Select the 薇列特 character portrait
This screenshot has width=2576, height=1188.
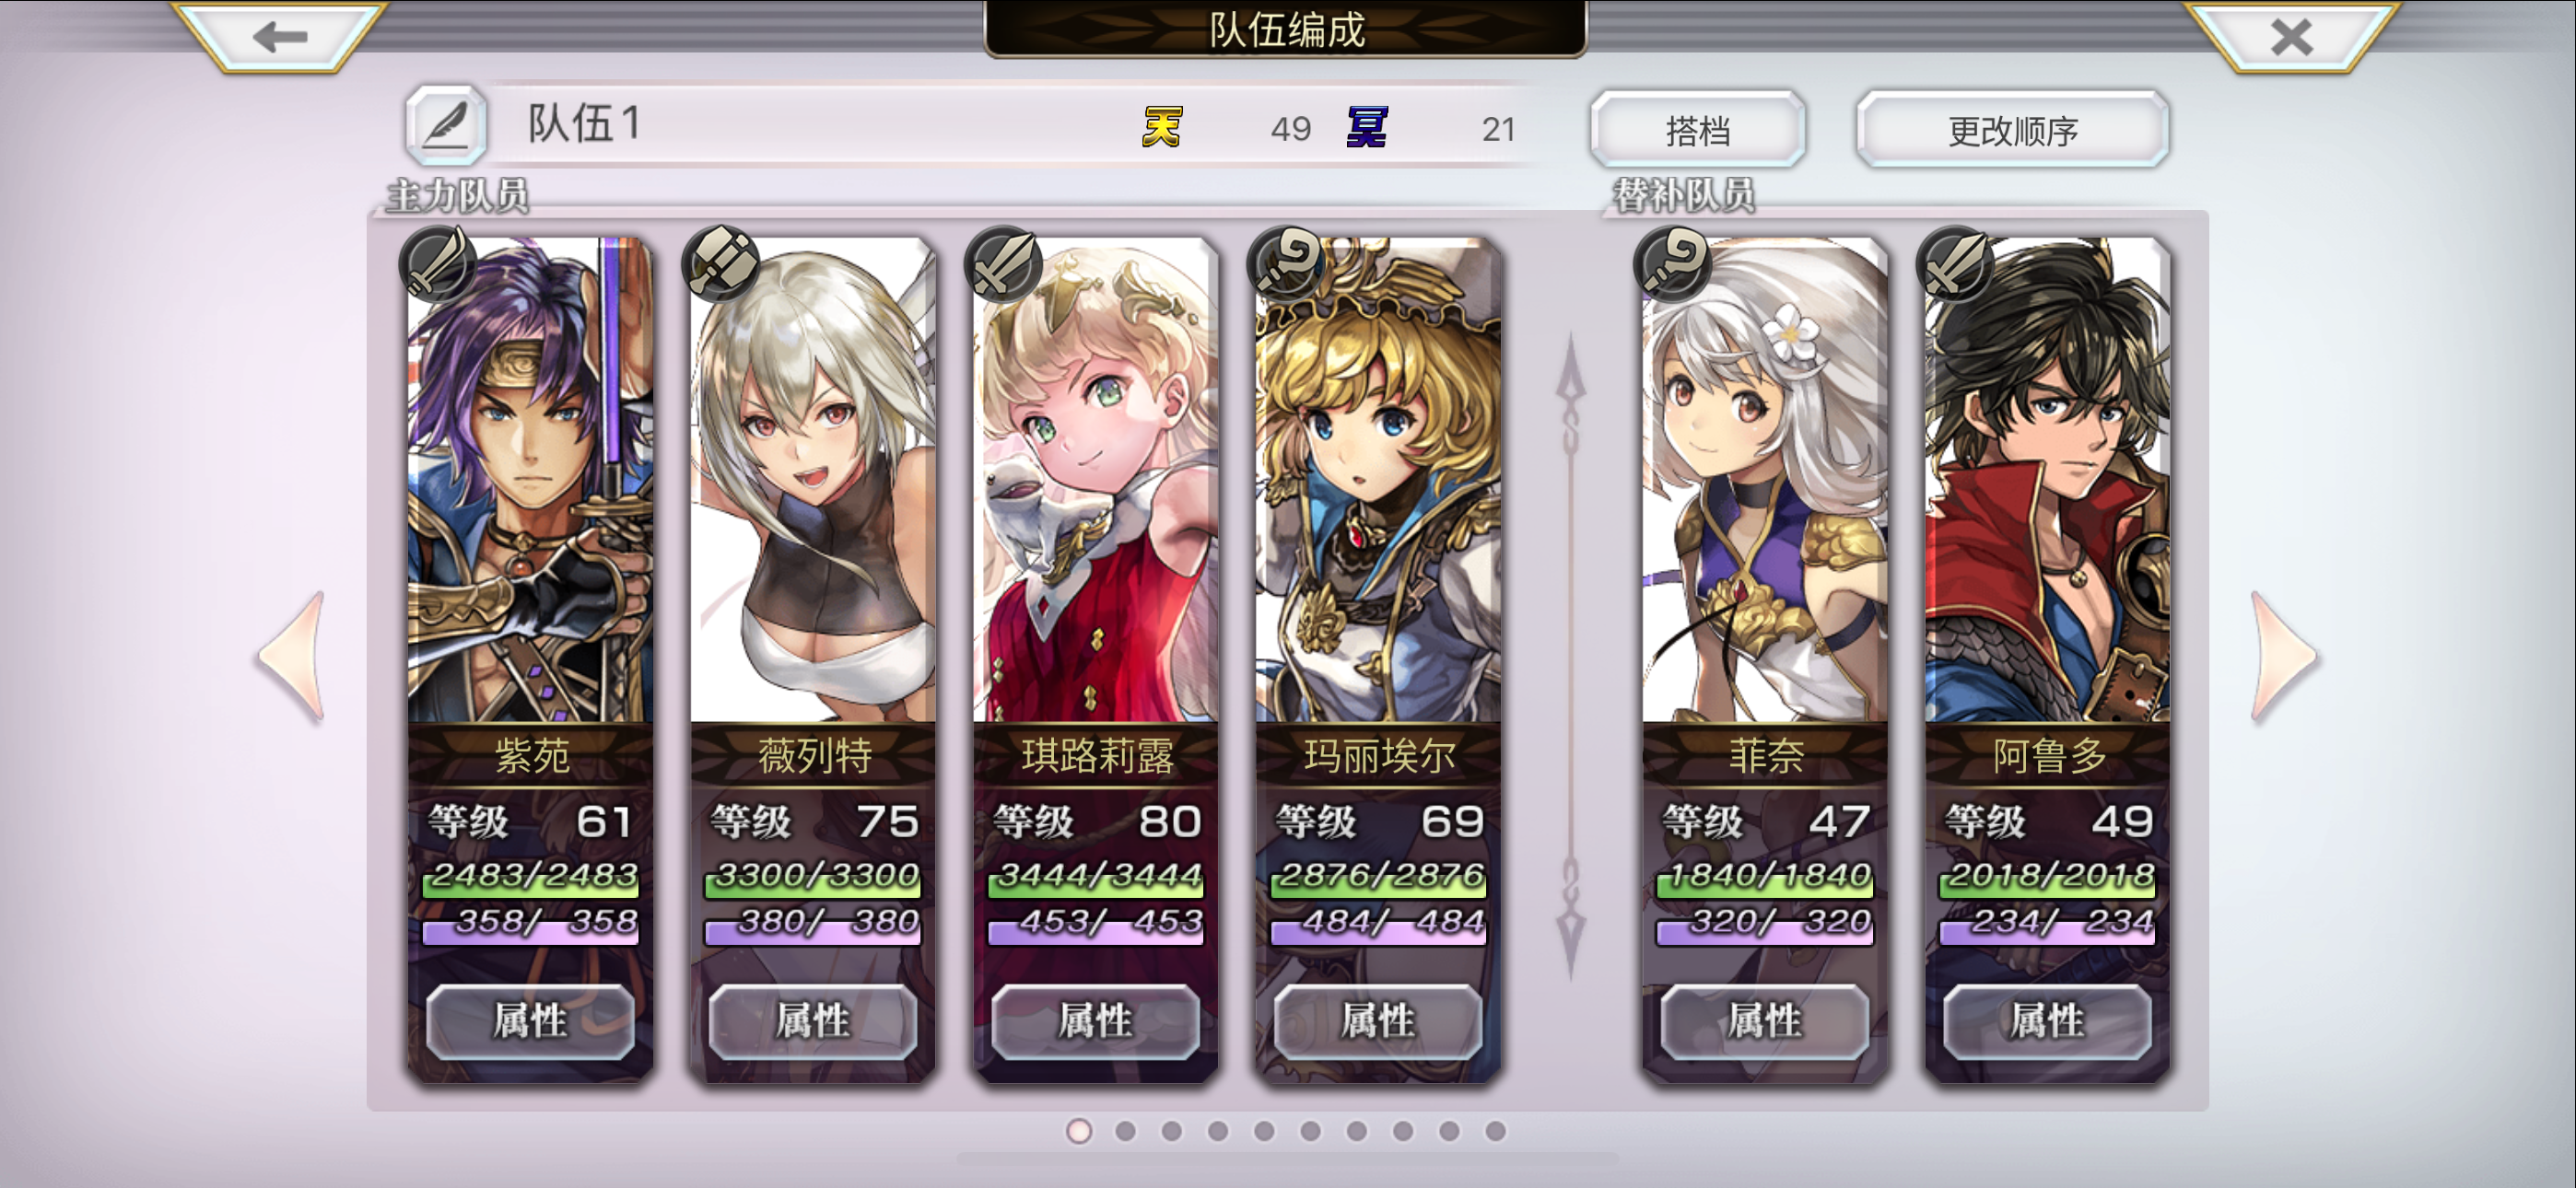point(813,480)
